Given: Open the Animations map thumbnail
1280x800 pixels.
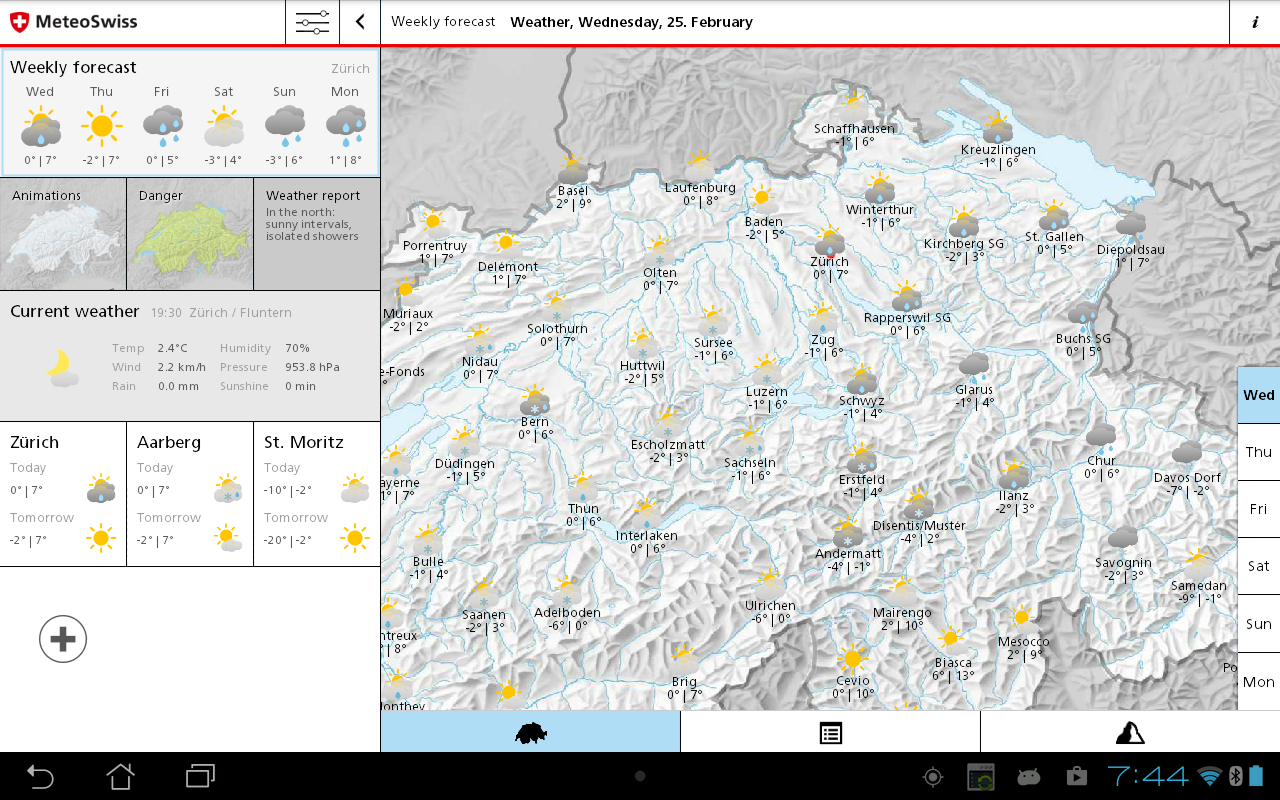Looking at the screenshot, I should coord(63,234).
